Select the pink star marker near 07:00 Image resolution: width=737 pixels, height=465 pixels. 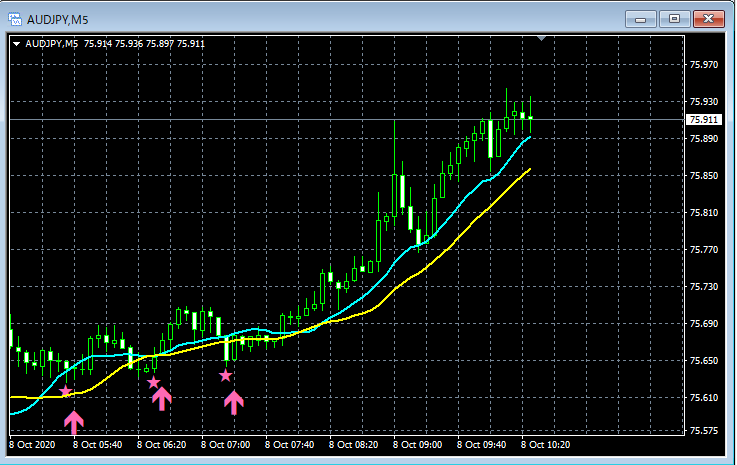[226, 375]
